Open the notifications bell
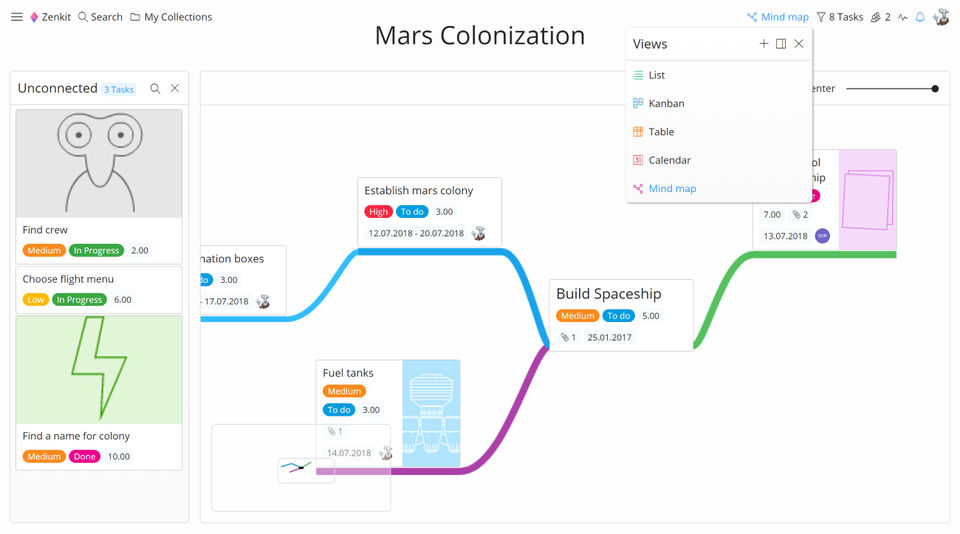The width and height of the screenshot is (960, 534). (x=920, y=17)
